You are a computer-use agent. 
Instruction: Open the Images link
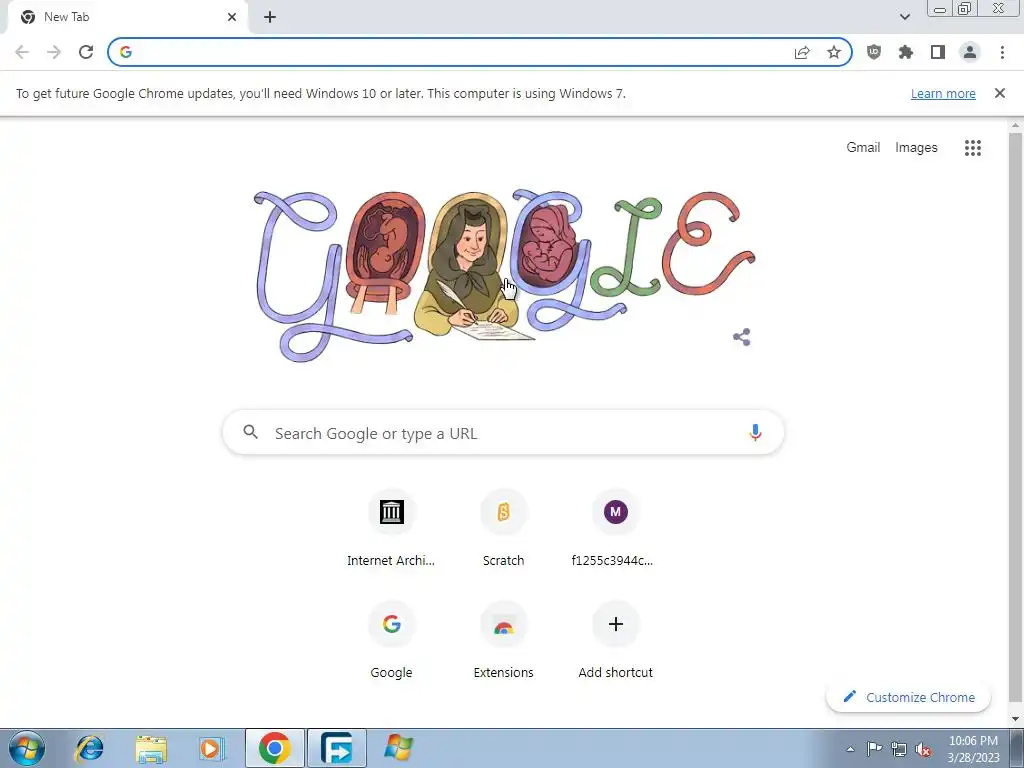pyautogui.click(x=916, y=148)
